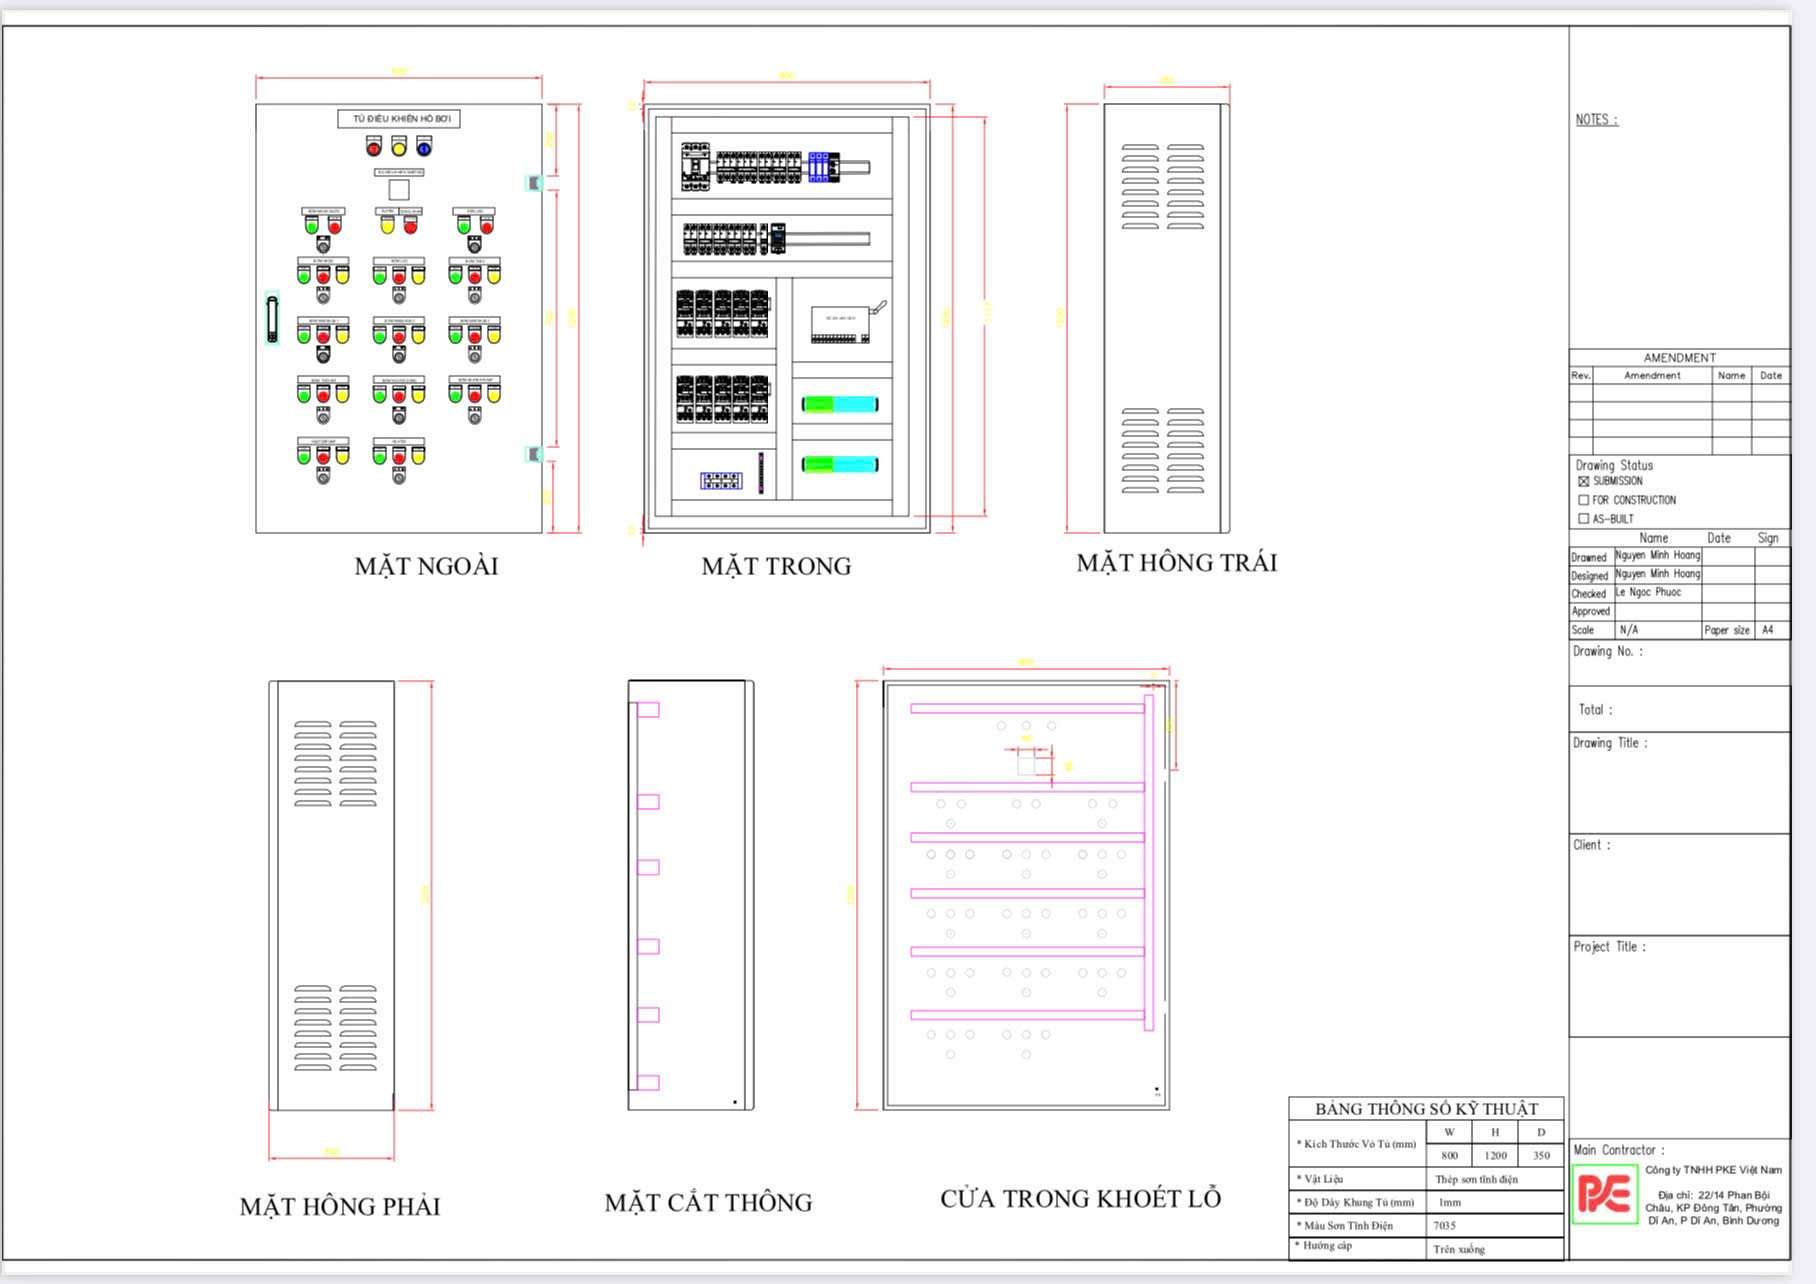Viewport: 1816px width, 1284px height.
Task: Click the door handle on the outer panel
Action: click(x=272, y=319)
